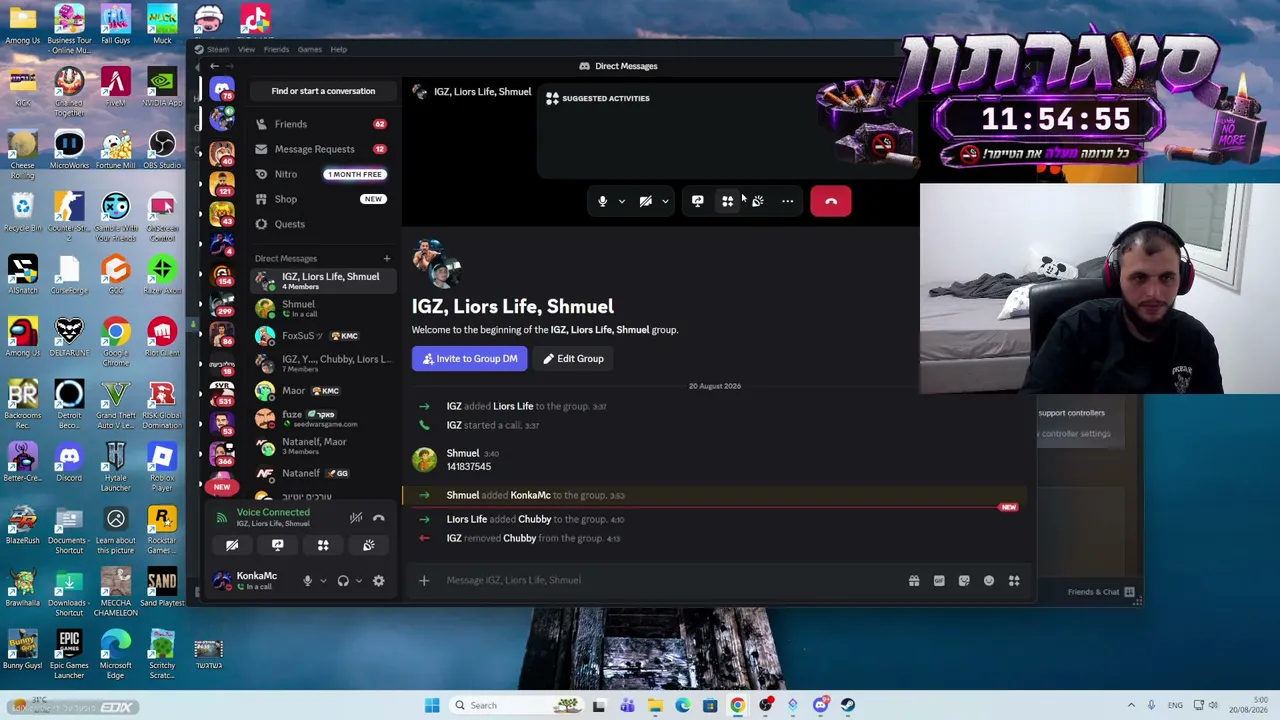The image size is (1280, 720).
Task: Open the fuze direct message
Action: pos(322,418)
